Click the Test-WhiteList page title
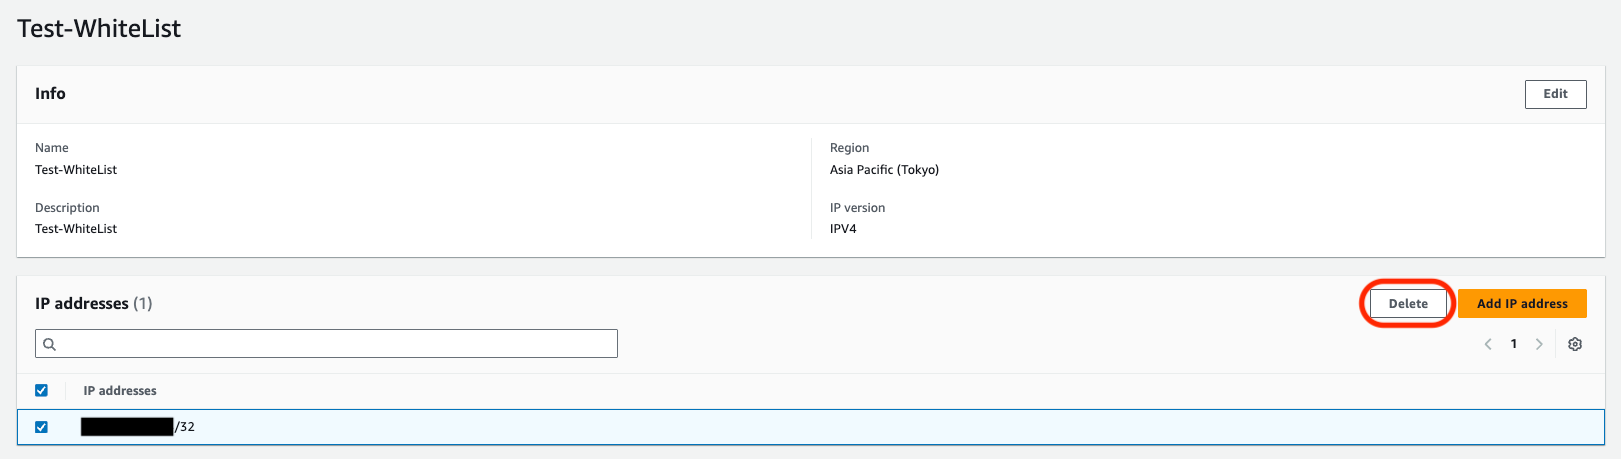The width and height of the screenshot is (1621, 459). pos(99,29)
